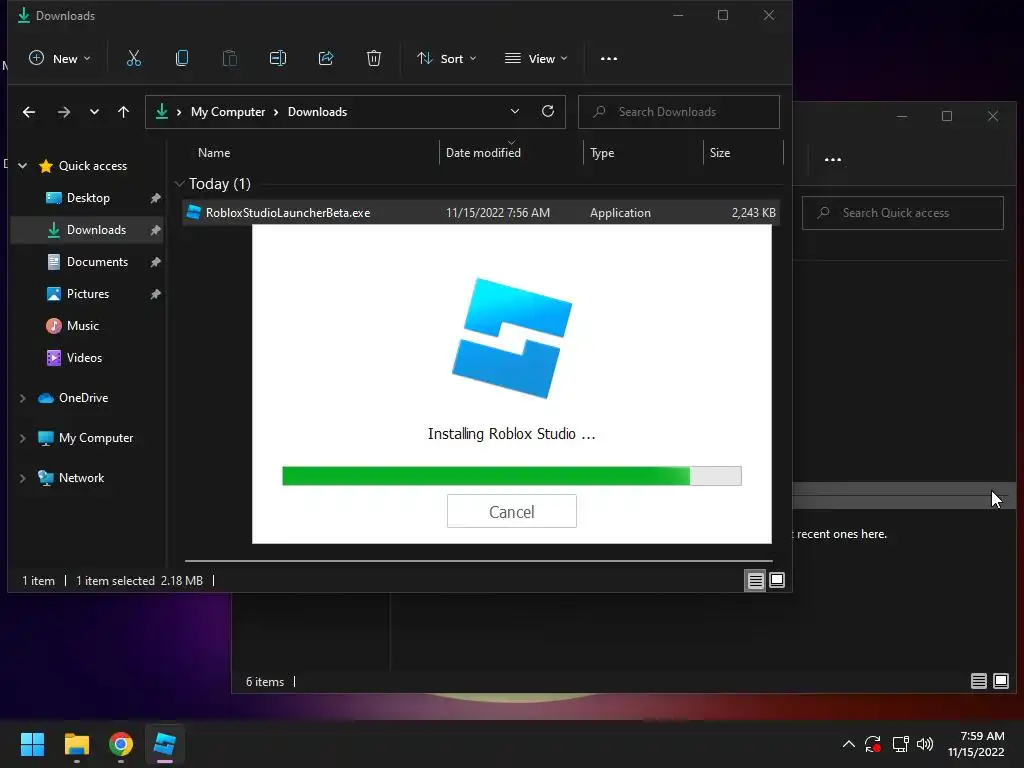
Task: Show hidden system tray icons
Action: 848,744
